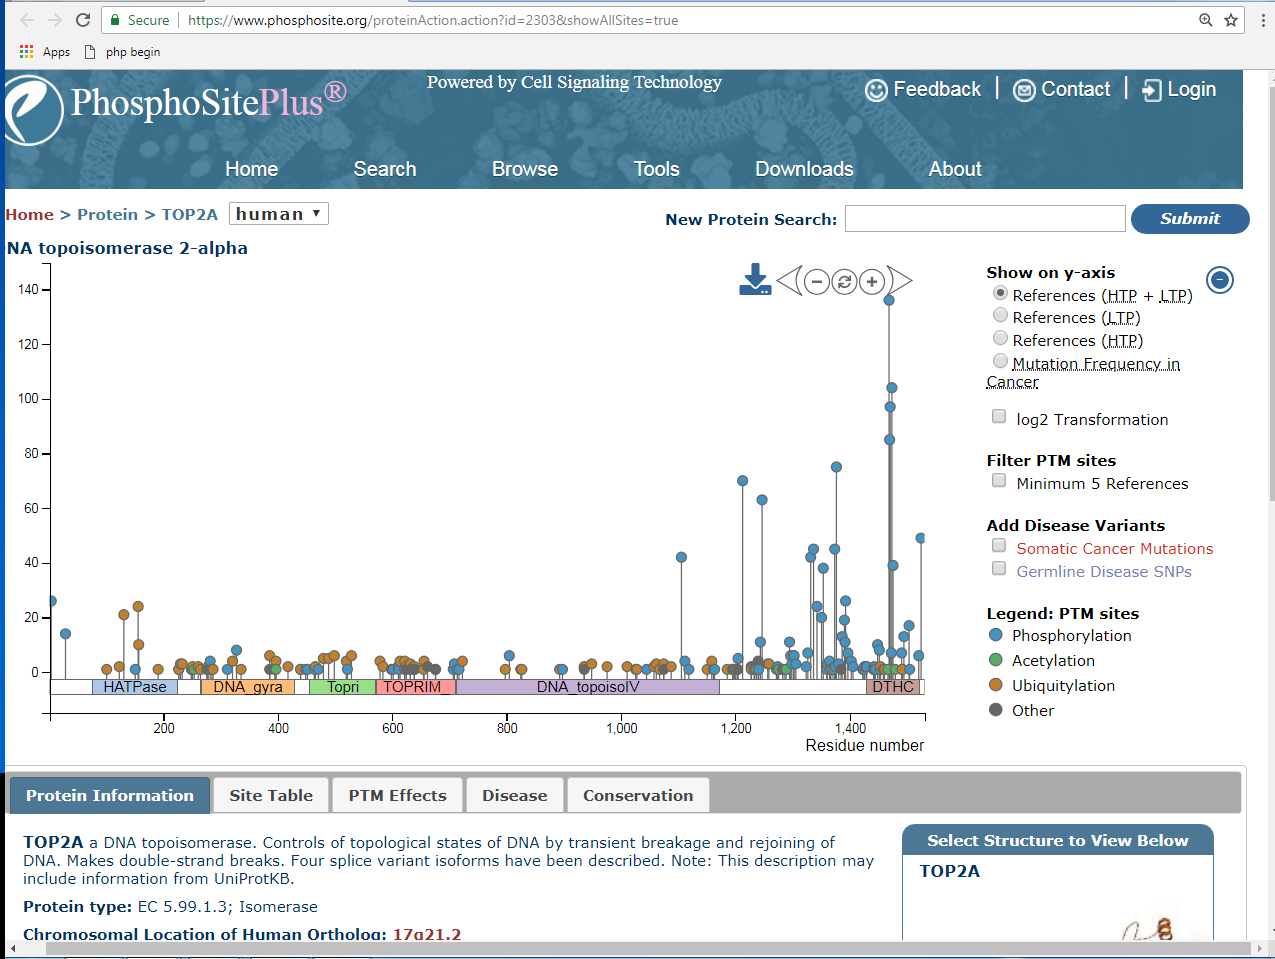Open the PTM Effects tab
The image size is (1275, 959).
pos(397,796)
